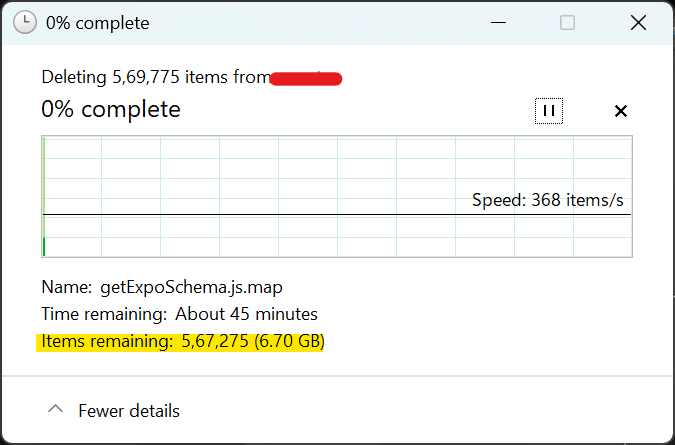Click the green progress bar at graph left
Viewport: 675px width, 445px height.
(x=44, y=246)
